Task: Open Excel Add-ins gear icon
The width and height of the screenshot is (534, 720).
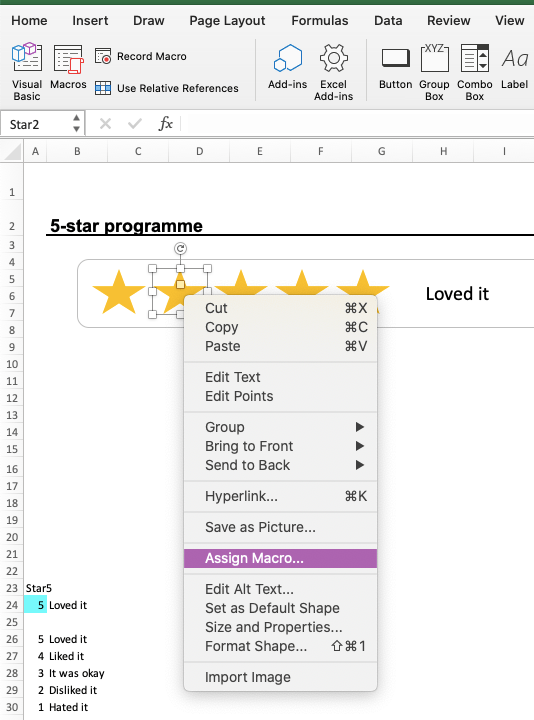Action: [x=333, y=58]
